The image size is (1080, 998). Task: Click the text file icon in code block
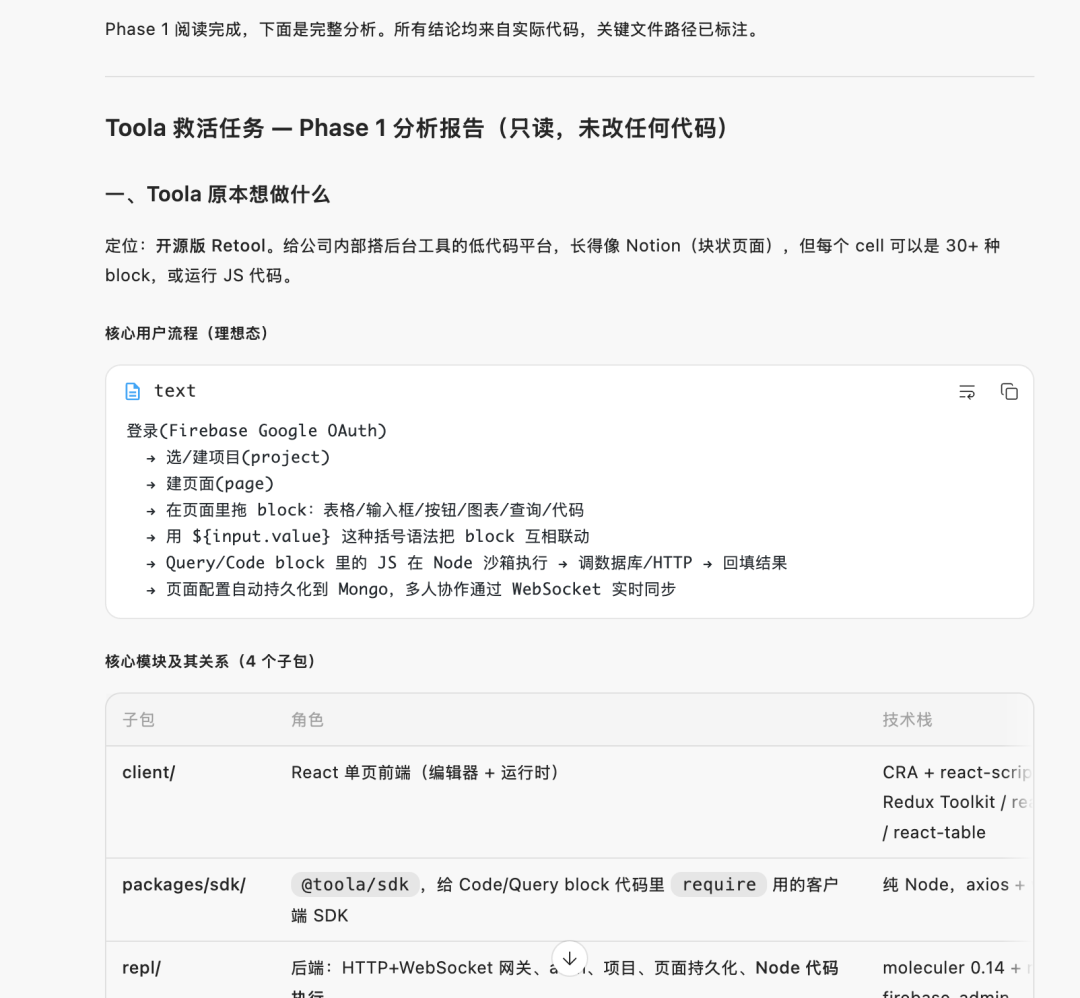click(132, 391)
